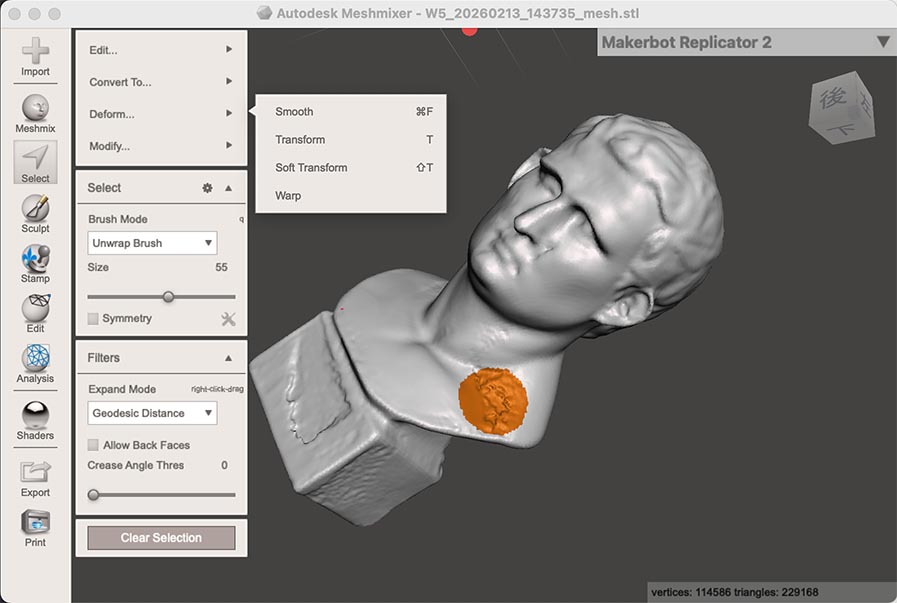This screenshot has height=603, width=897.
Task: Select Warp in the submenu
Action: 288,195
